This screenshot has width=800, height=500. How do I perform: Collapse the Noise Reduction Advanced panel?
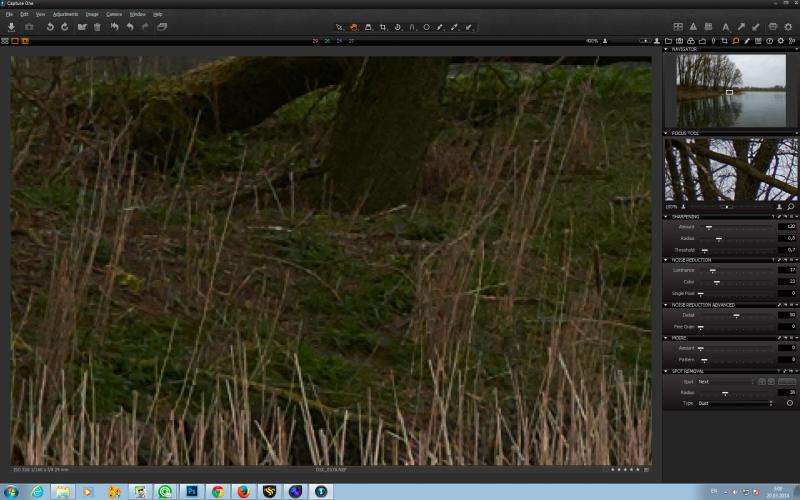(x=666, y=305)
